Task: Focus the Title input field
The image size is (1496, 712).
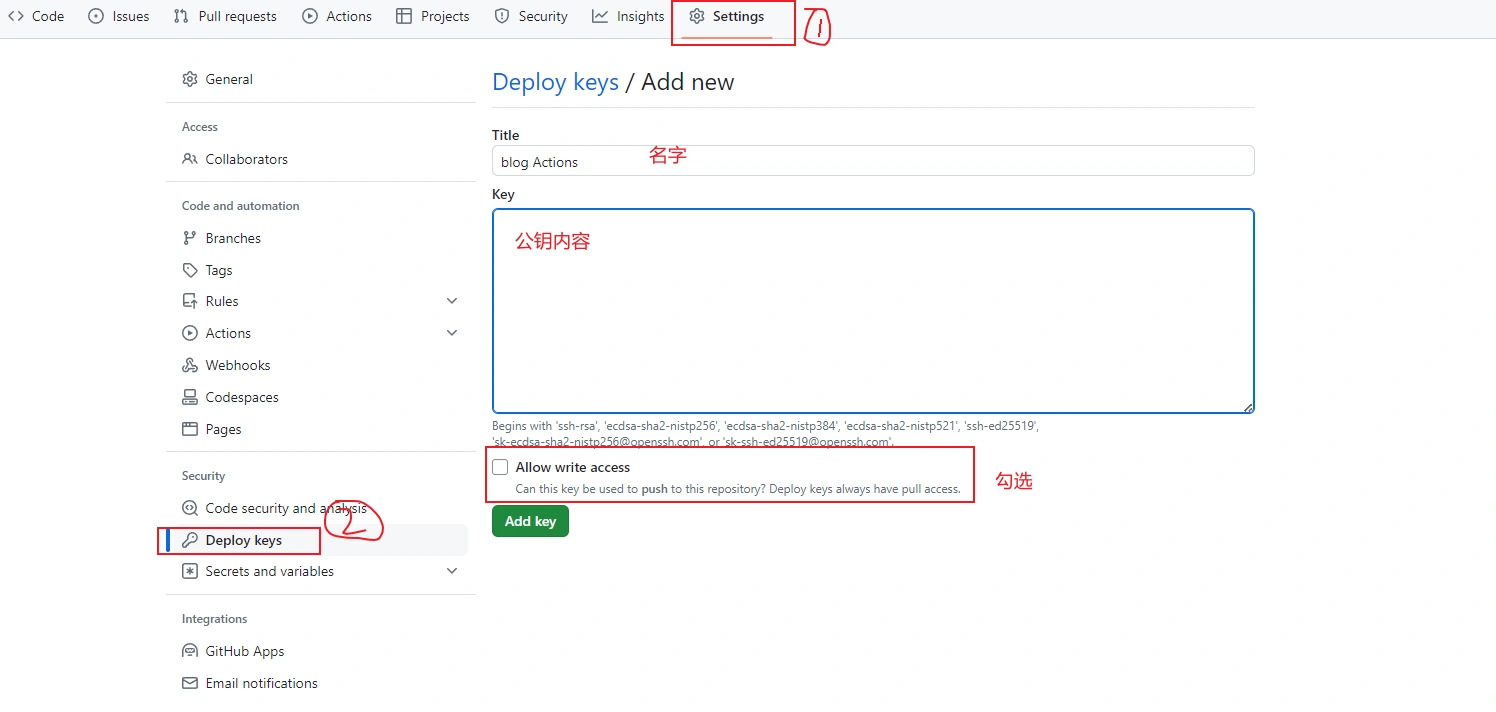Action: [x=873, y=161]
